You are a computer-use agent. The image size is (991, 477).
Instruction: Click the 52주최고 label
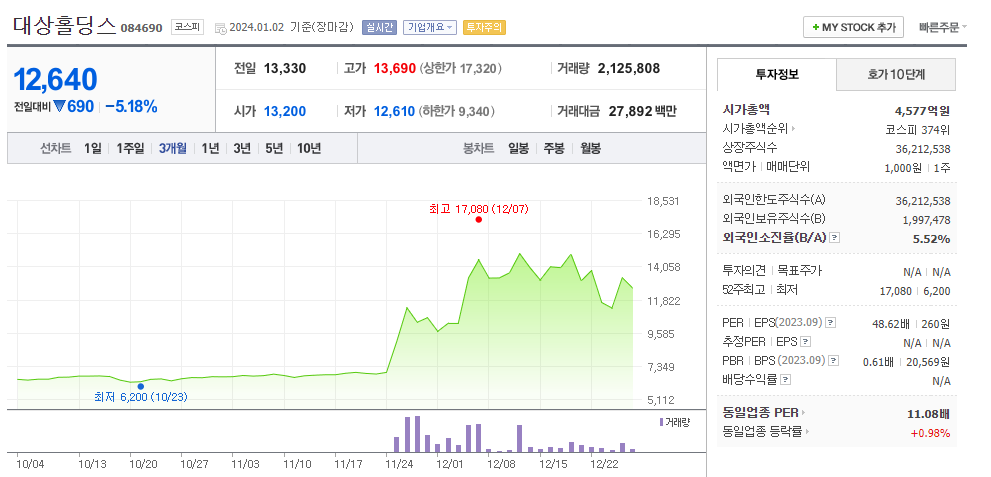click(743, 289)
